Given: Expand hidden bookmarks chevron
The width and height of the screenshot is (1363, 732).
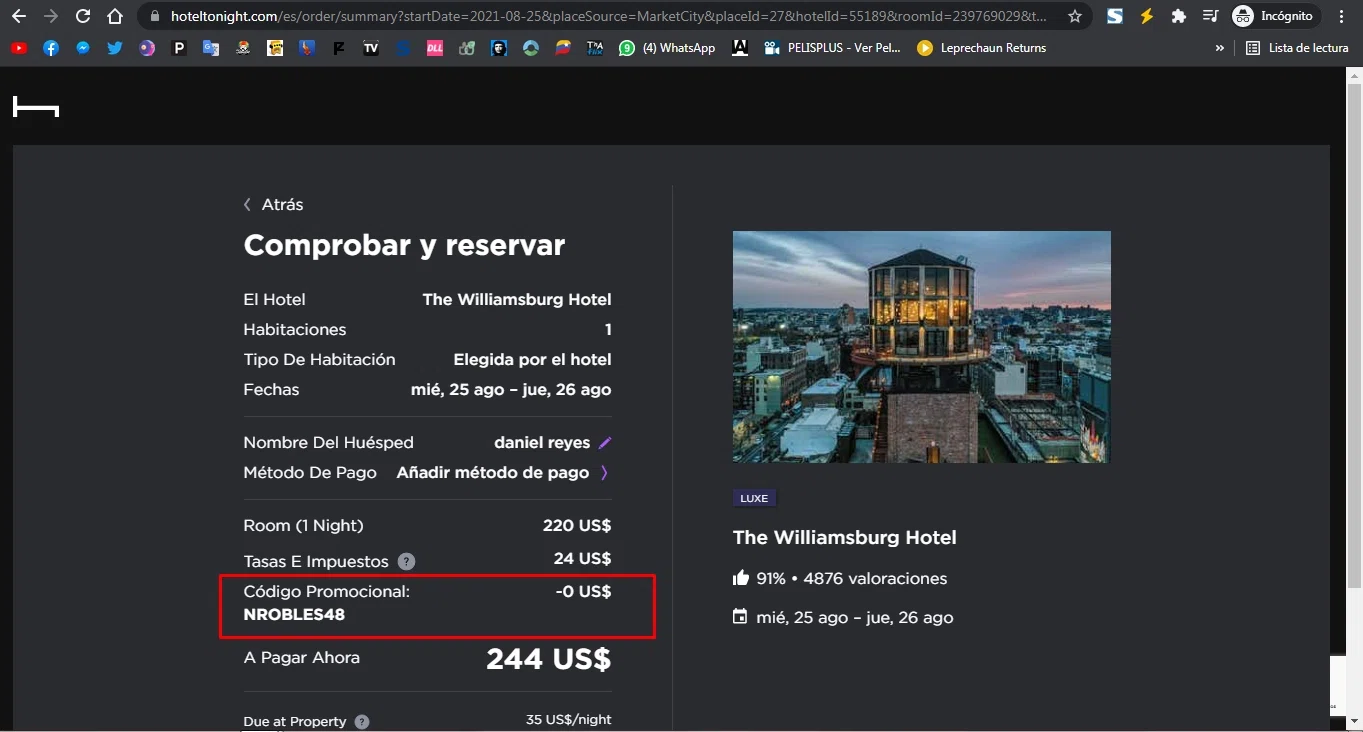Looking at the screenshot, I should [1219, 48].
